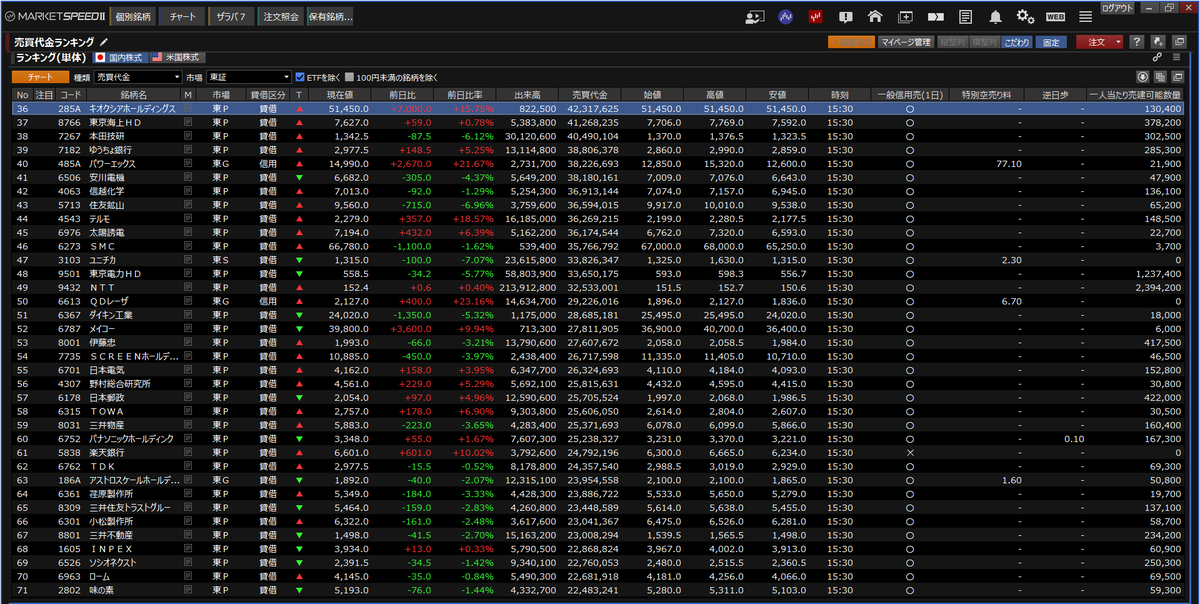Uncheck the ETFを除く checkbox
The image size is (1200, 604).
tap(300, 77)
